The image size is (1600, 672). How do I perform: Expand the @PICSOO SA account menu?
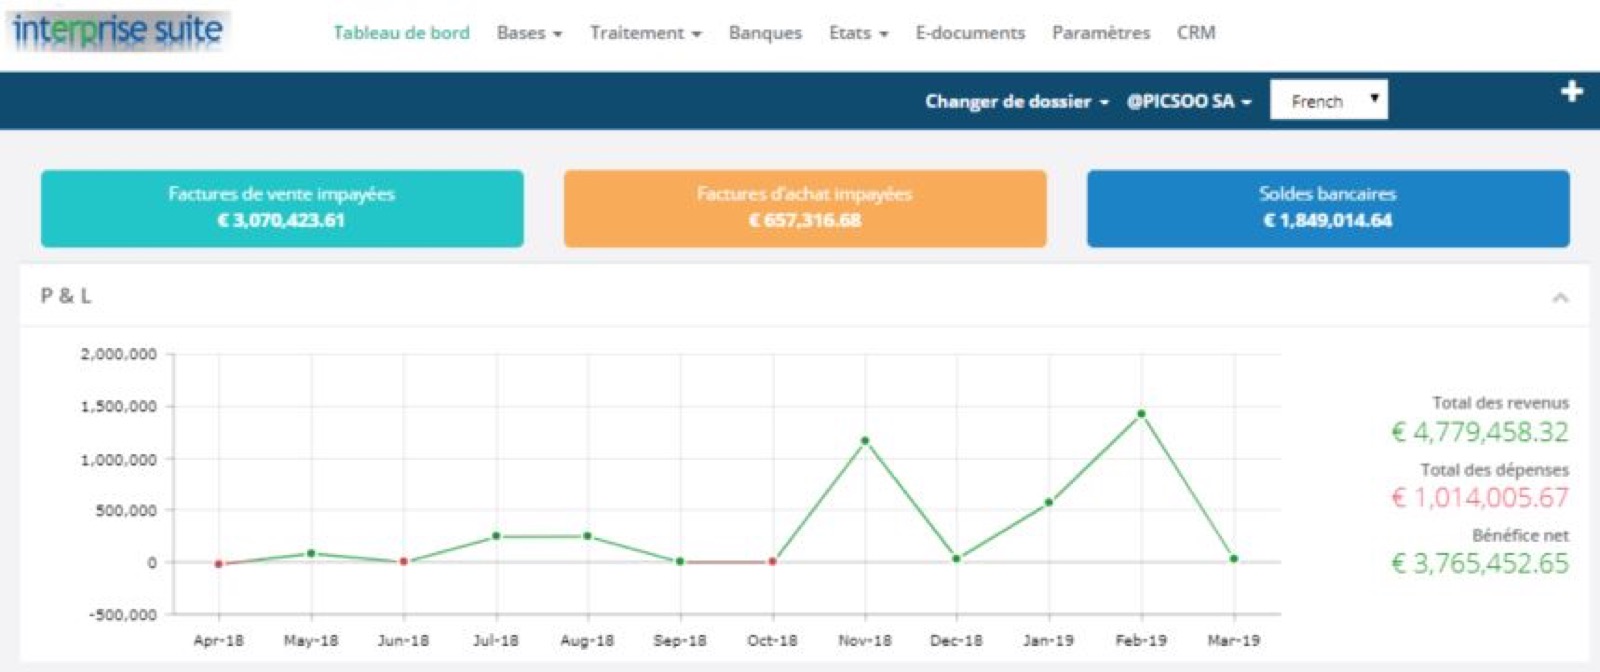[1189, 101]
